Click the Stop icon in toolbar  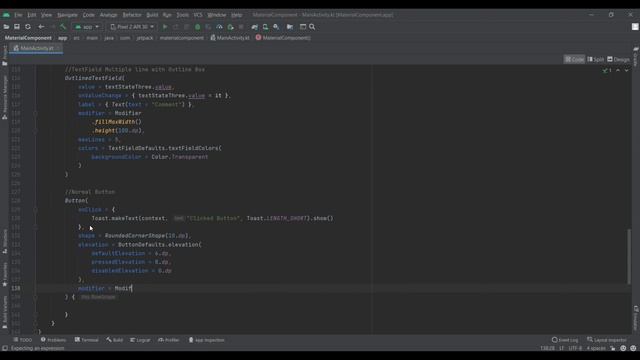tap(241, 27)
